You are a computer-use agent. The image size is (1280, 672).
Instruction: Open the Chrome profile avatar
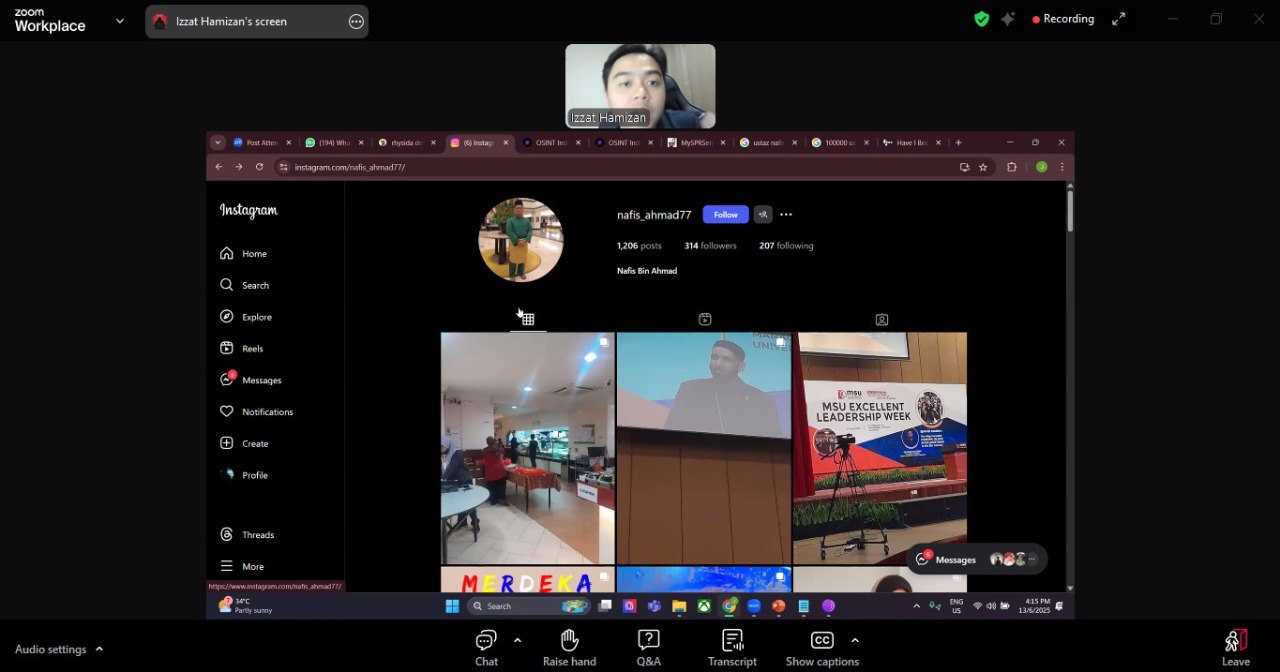pyautogui.click(x=1041, y=167)
